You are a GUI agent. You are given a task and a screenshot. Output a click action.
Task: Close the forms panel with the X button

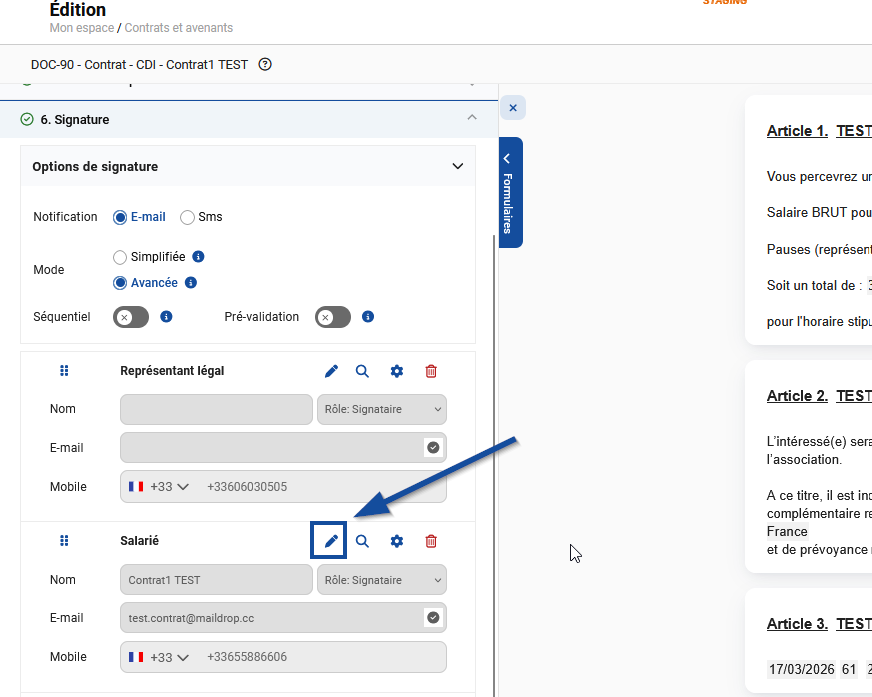pyautogui.click(x=513, y=108)
